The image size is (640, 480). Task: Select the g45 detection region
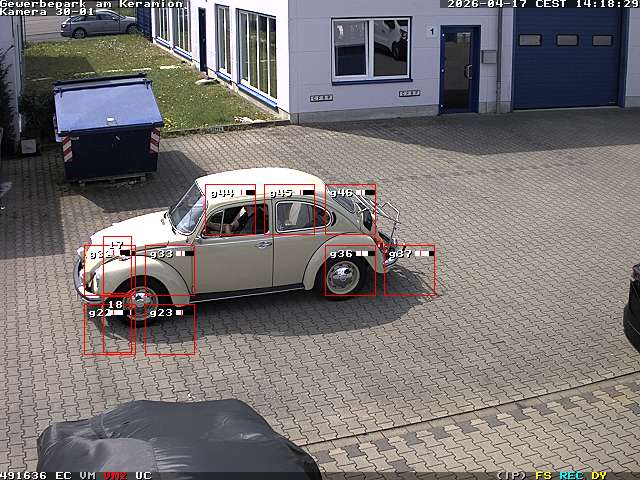(290, 210)
